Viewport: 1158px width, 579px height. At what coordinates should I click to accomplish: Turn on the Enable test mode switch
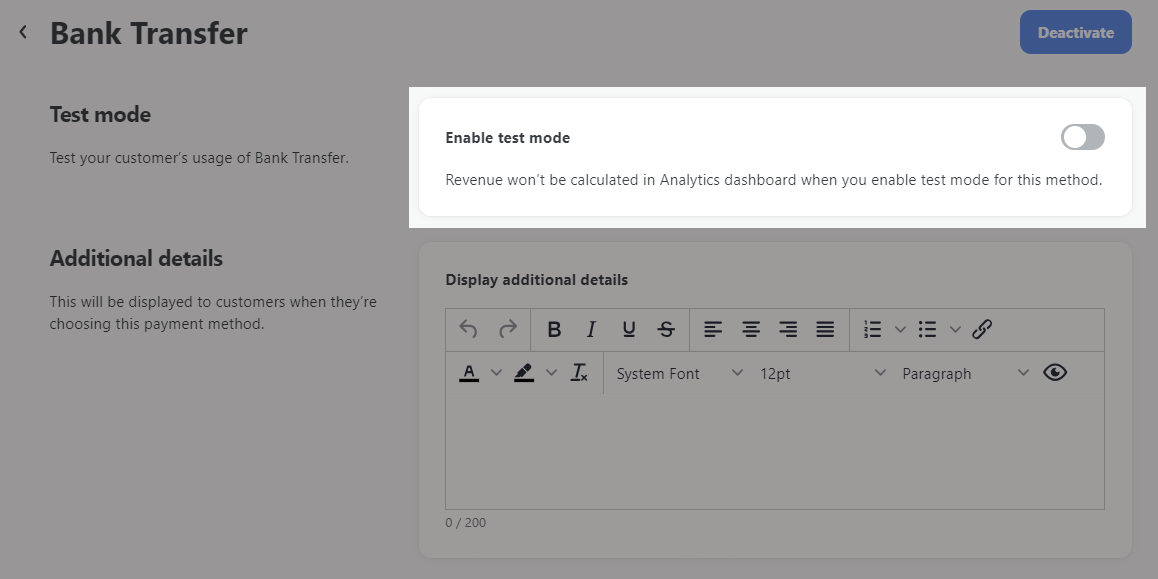[1083, 137]
